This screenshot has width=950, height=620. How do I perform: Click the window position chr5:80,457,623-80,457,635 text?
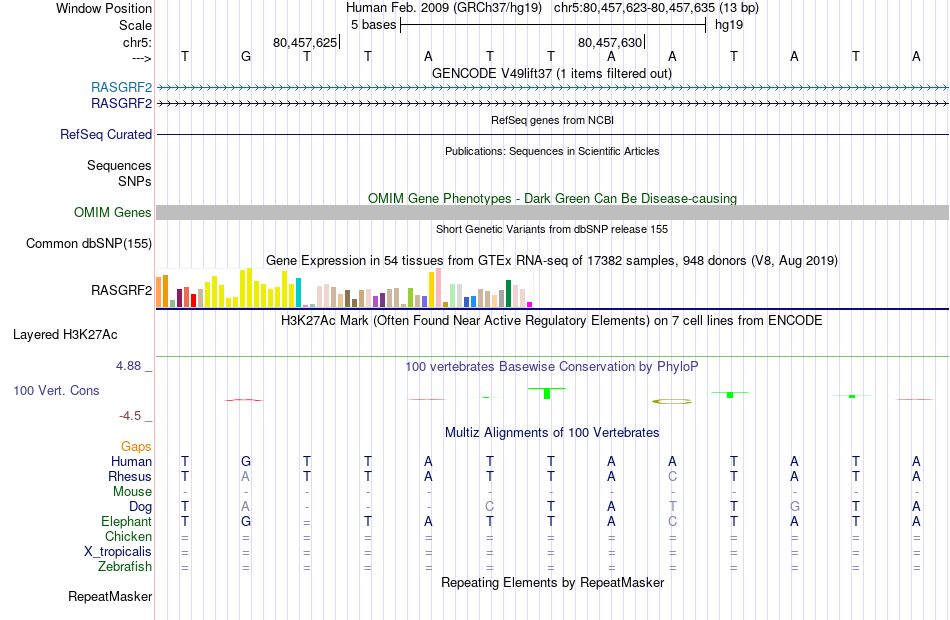pos(656,8)
